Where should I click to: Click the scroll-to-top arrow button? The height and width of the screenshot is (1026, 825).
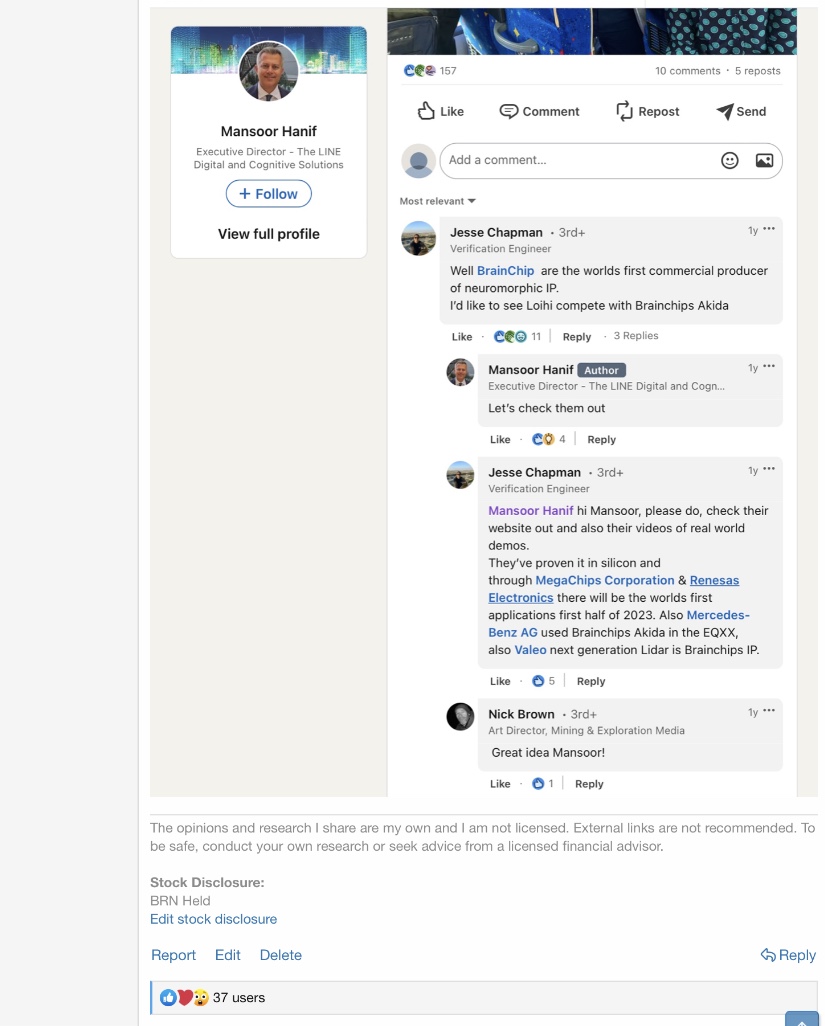click(802, 1020)
